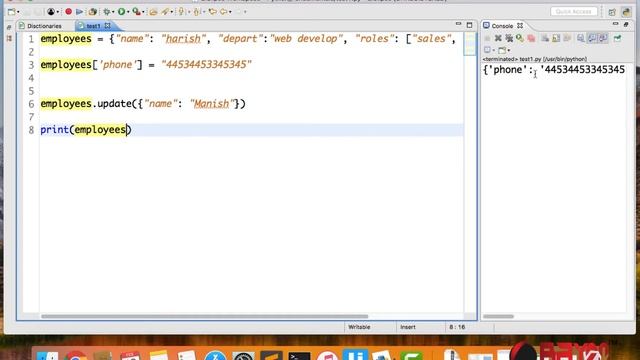Viewport: 640px width, 360px height.
Task: Expand the New wizard dropdown arrow
Action: (x=18, y=12)
